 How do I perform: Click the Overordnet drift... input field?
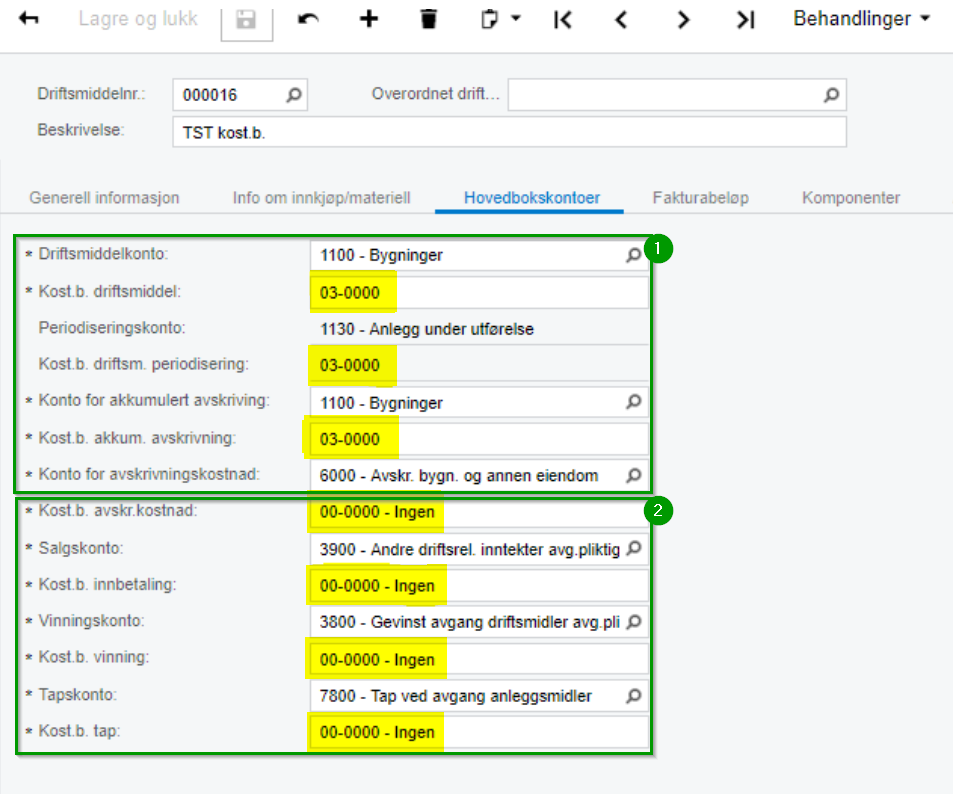click(677, 95)
